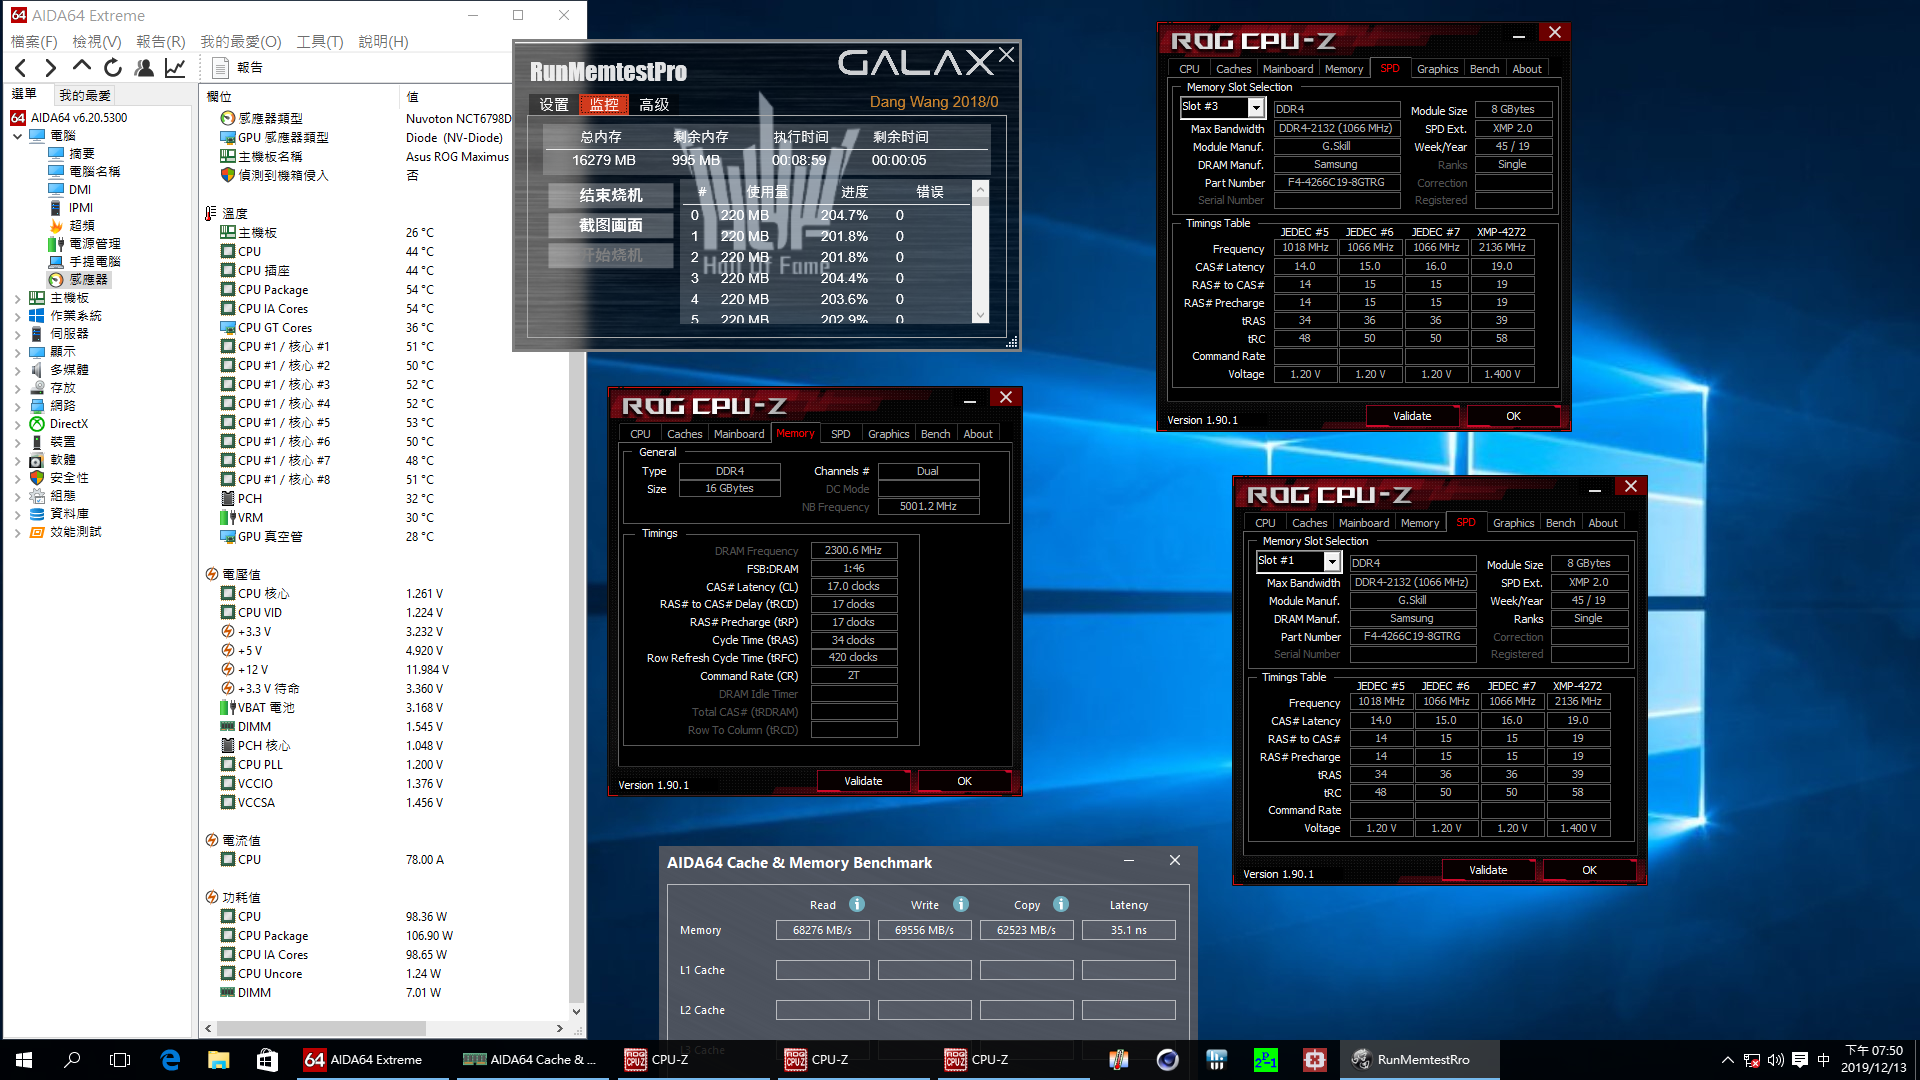Click the AIDA64 up-level arrow icon
Image resolution: width=1920 pixels, height=1080 pixels.
(x=82, y=68)
